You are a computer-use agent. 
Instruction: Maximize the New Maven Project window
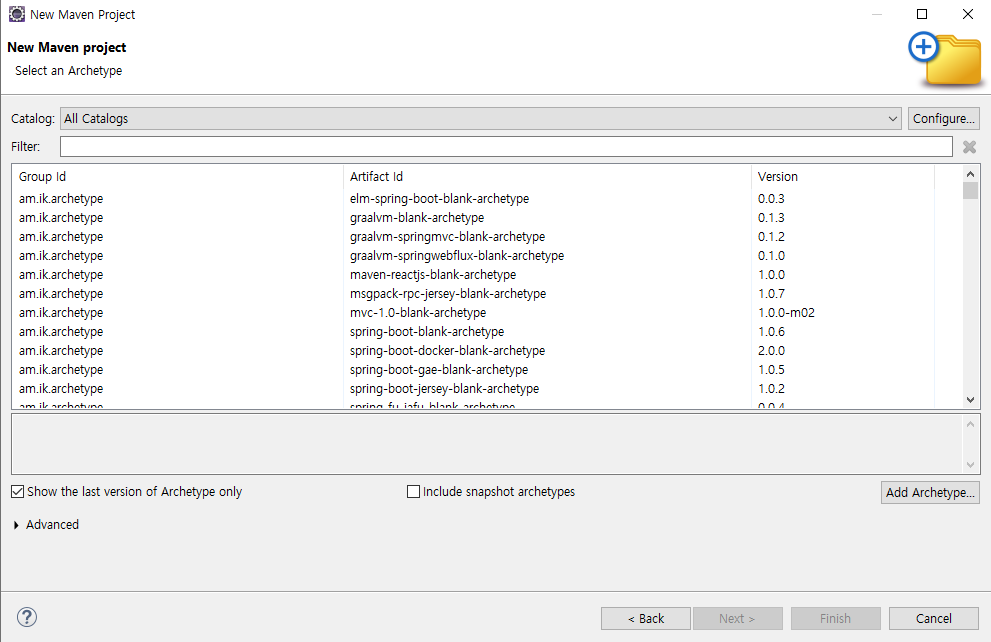coord(922,14)
